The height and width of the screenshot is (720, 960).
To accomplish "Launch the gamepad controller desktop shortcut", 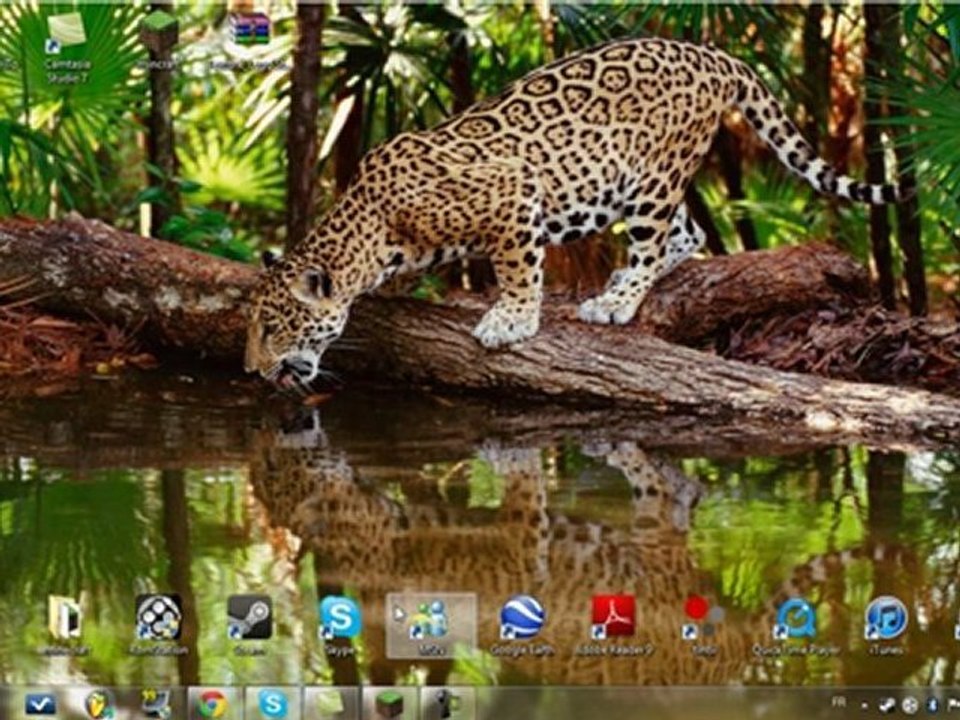I will tap(158, 624).
